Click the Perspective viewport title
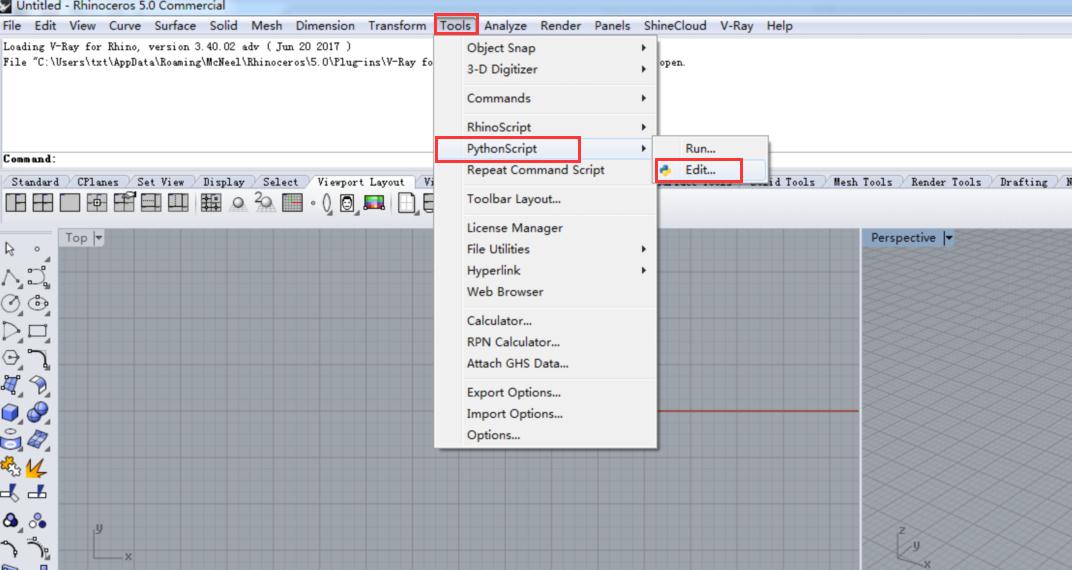This screenshot has width=1072, height=570. (902, 238)
